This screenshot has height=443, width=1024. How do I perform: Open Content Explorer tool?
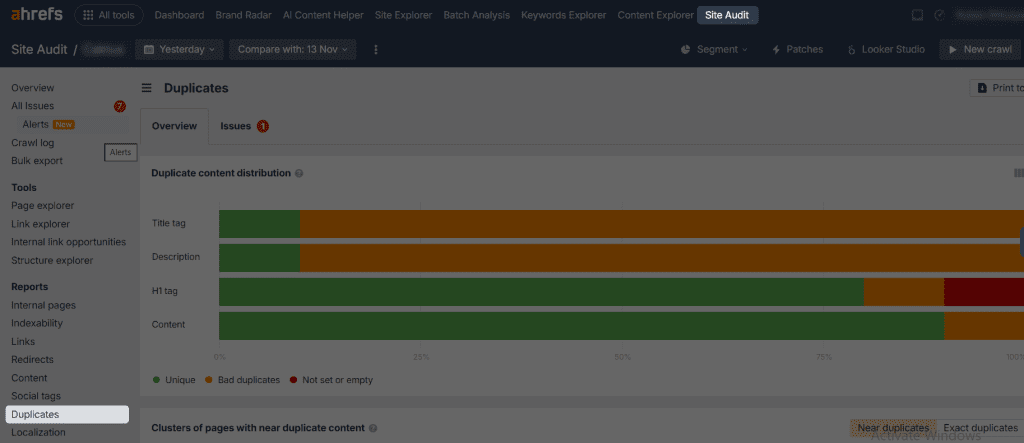656,15
